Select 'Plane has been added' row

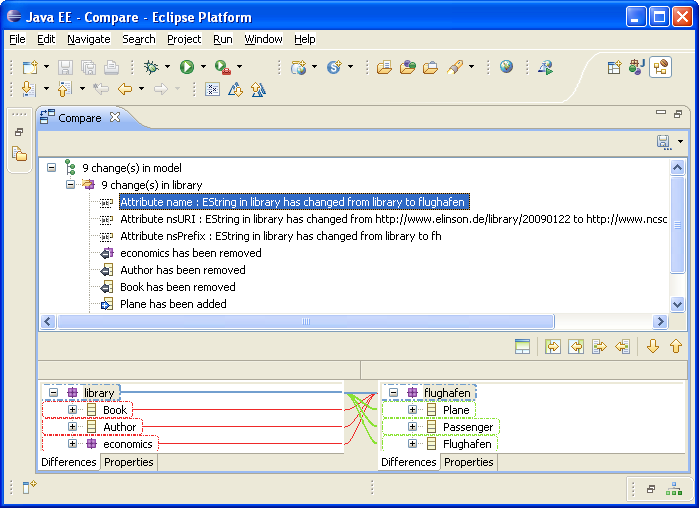[173, 304]
